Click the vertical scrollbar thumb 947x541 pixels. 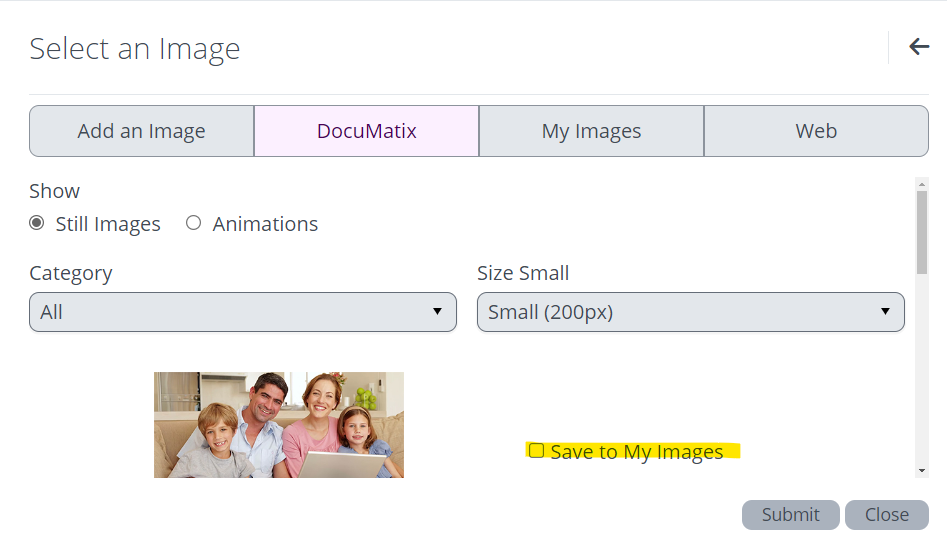(x=921, y=232)
